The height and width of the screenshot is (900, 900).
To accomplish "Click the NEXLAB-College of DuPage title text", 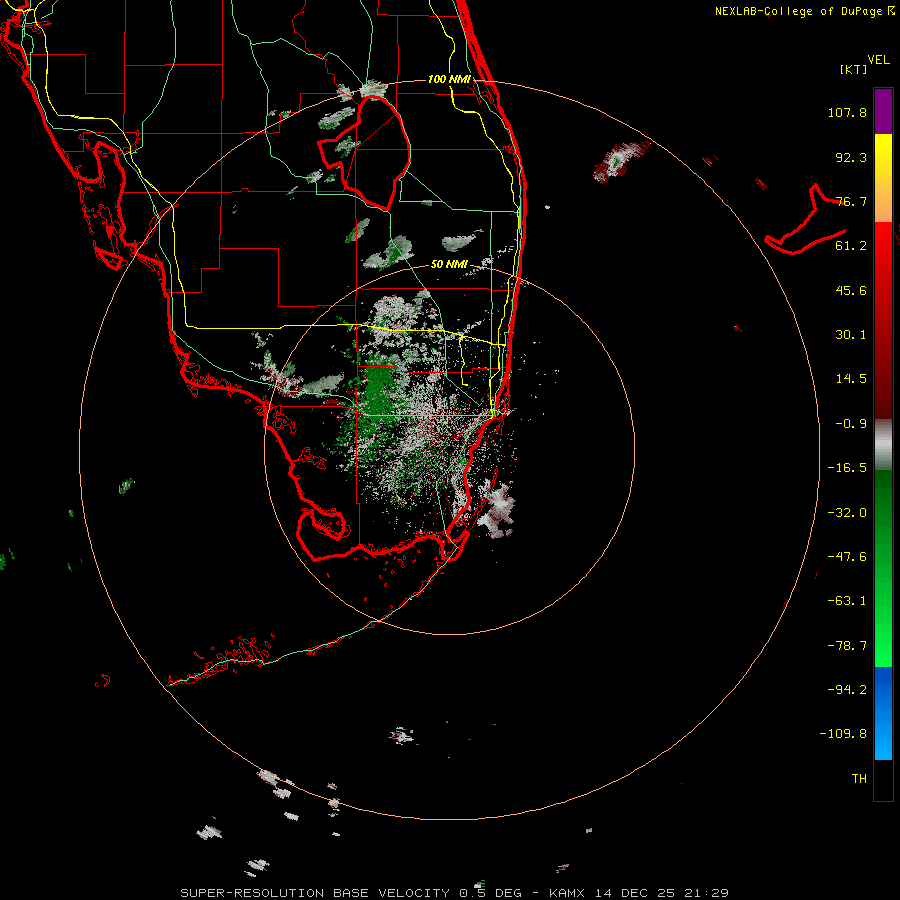I will 799,11.
